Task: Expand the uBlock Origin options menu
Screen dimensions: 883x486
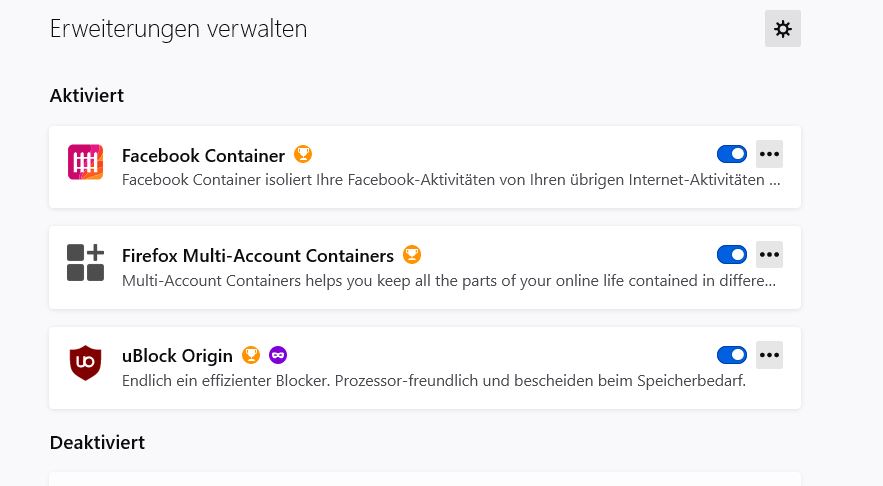Action: [x=769, y=354]
